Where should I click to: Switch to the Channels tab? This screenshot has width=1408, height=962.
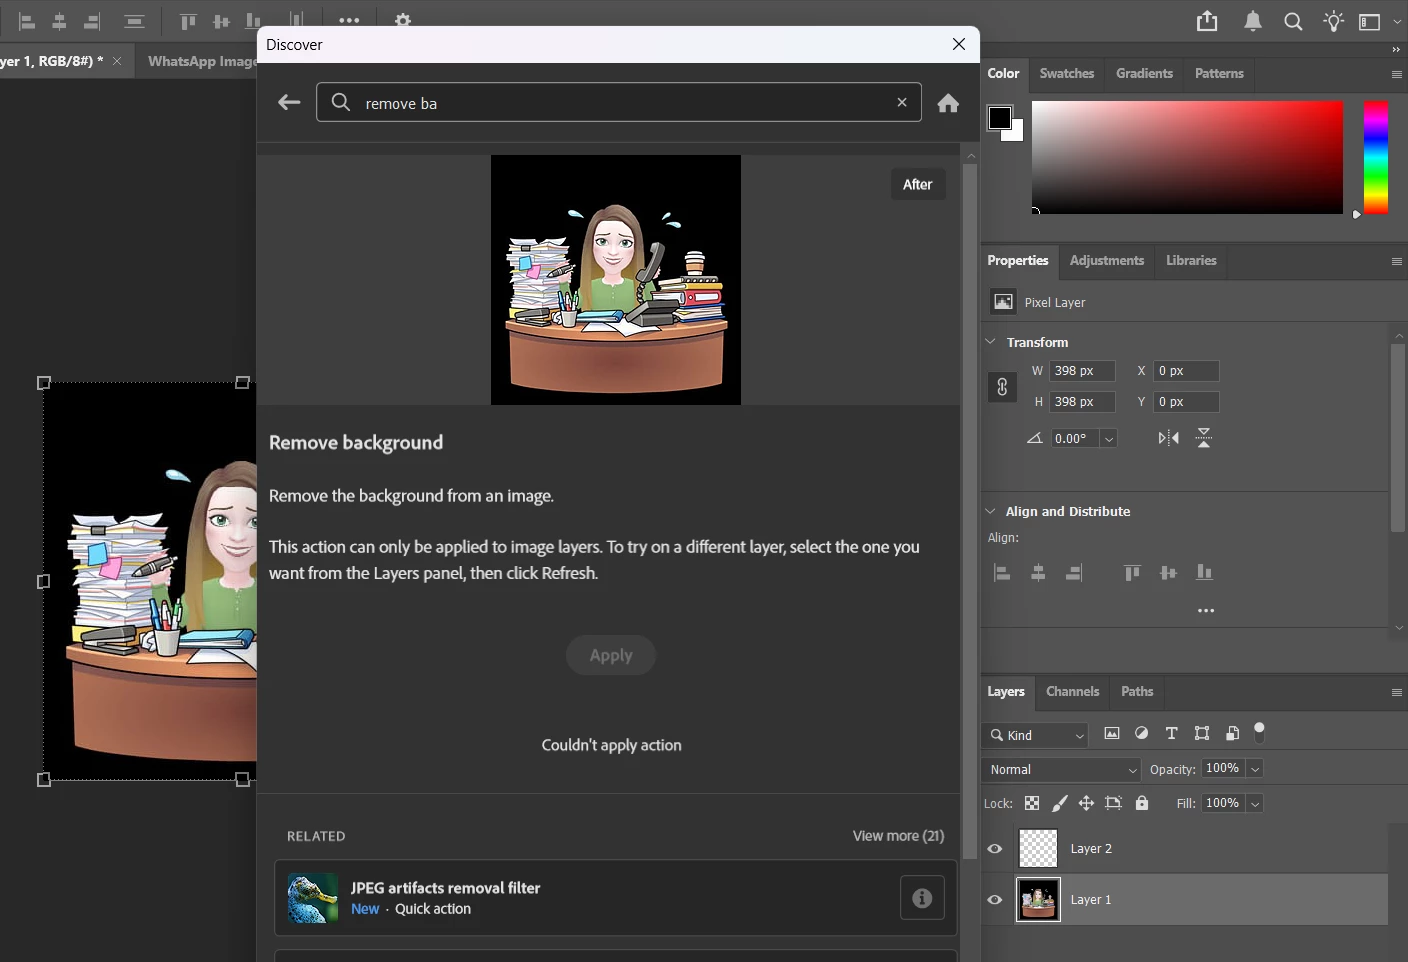(x=1072, y=692)
